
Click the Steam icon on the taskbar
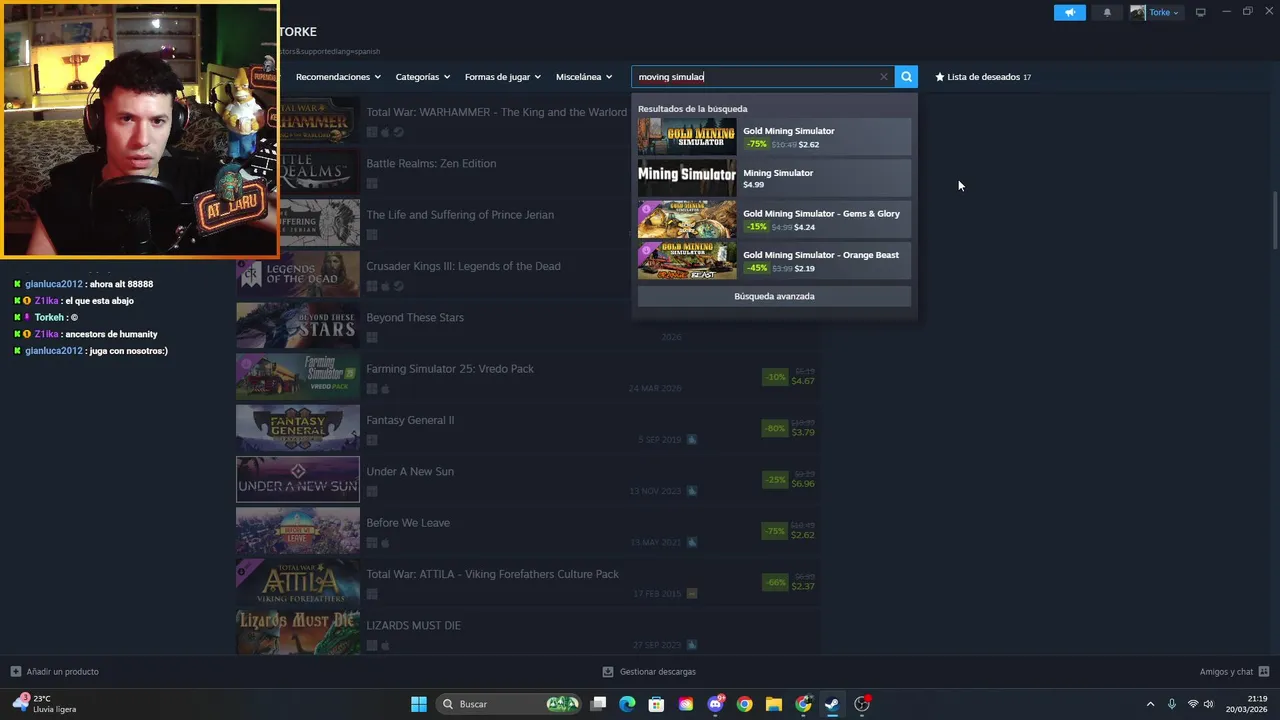point(832,704)
